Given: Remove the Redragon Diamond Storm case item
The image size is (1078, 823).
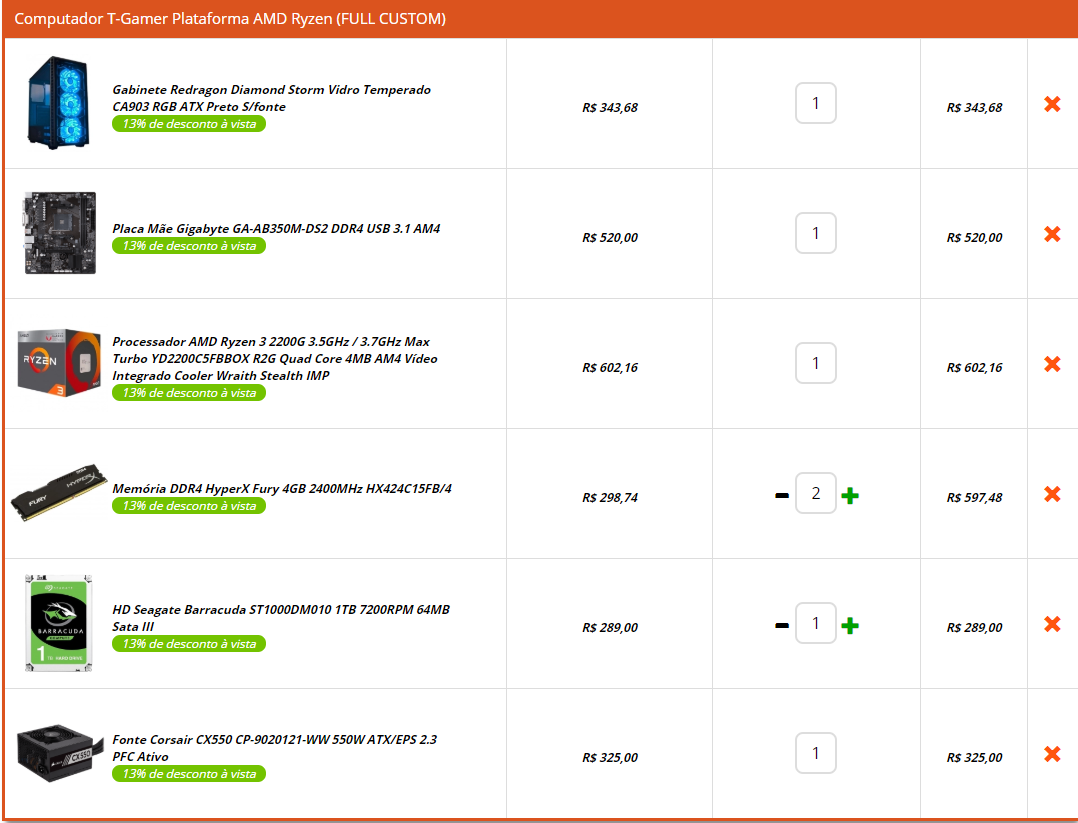Looking at the screenshot, I should 1052,104.
